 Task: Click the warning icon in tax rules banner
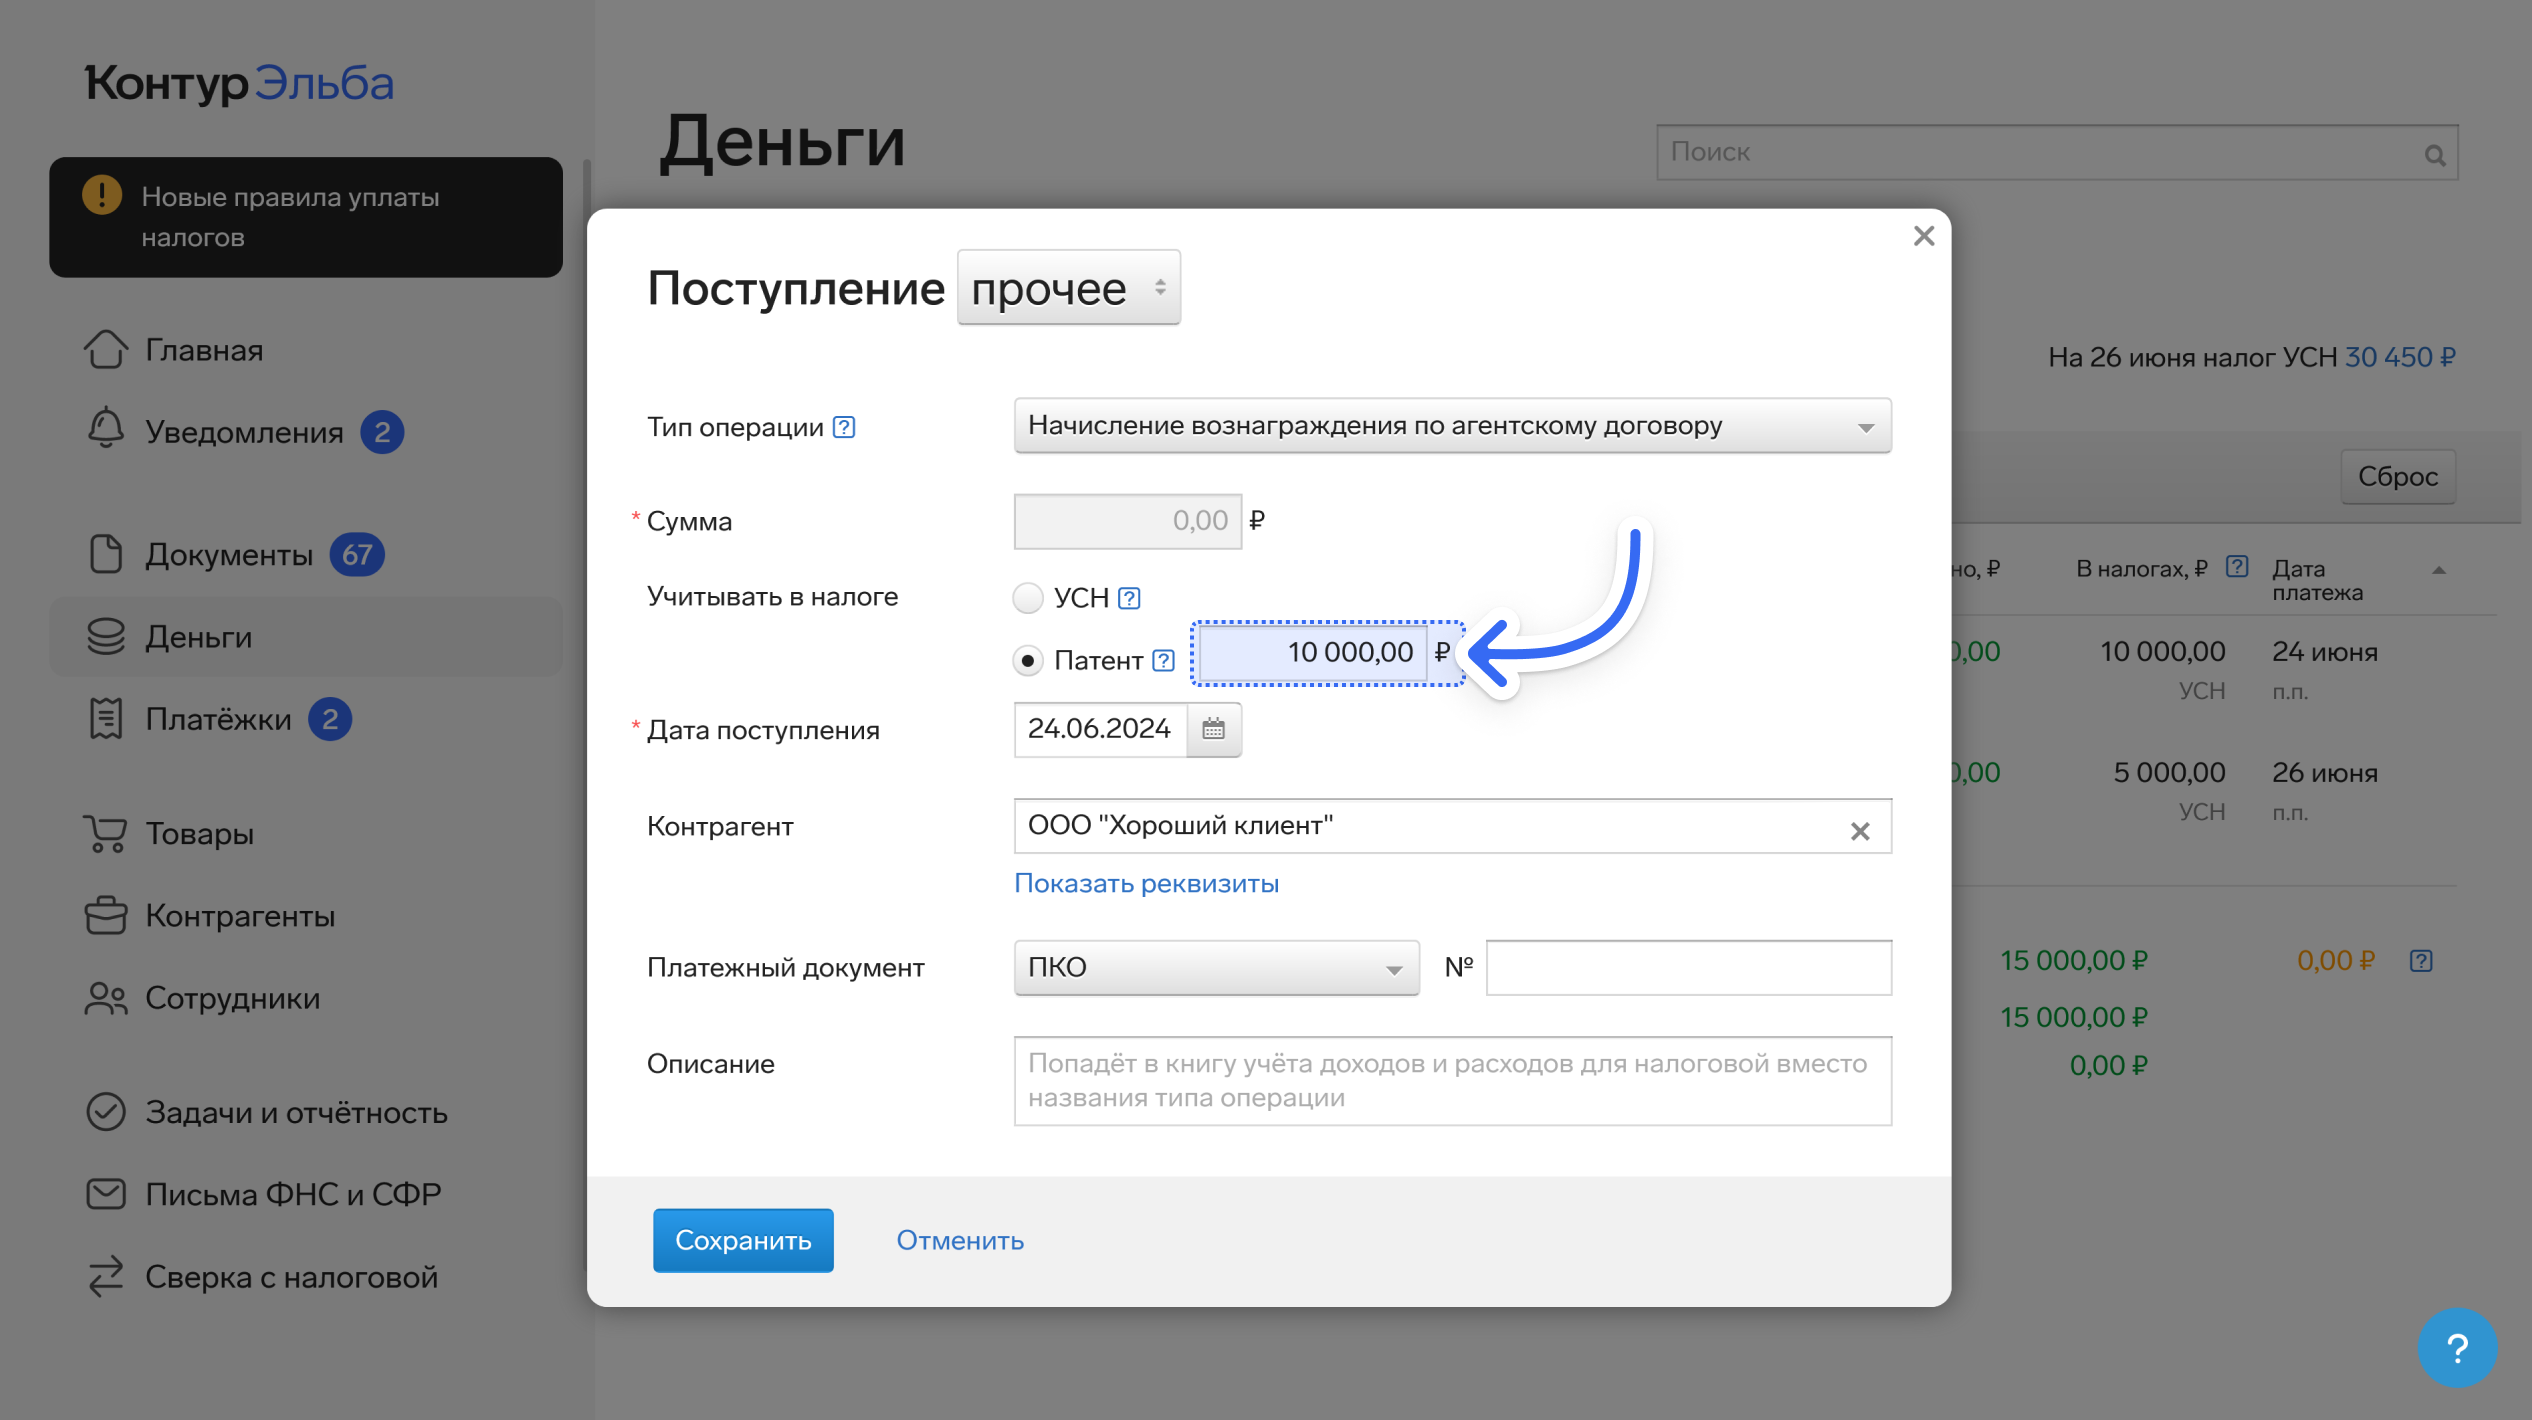[101, 195]
